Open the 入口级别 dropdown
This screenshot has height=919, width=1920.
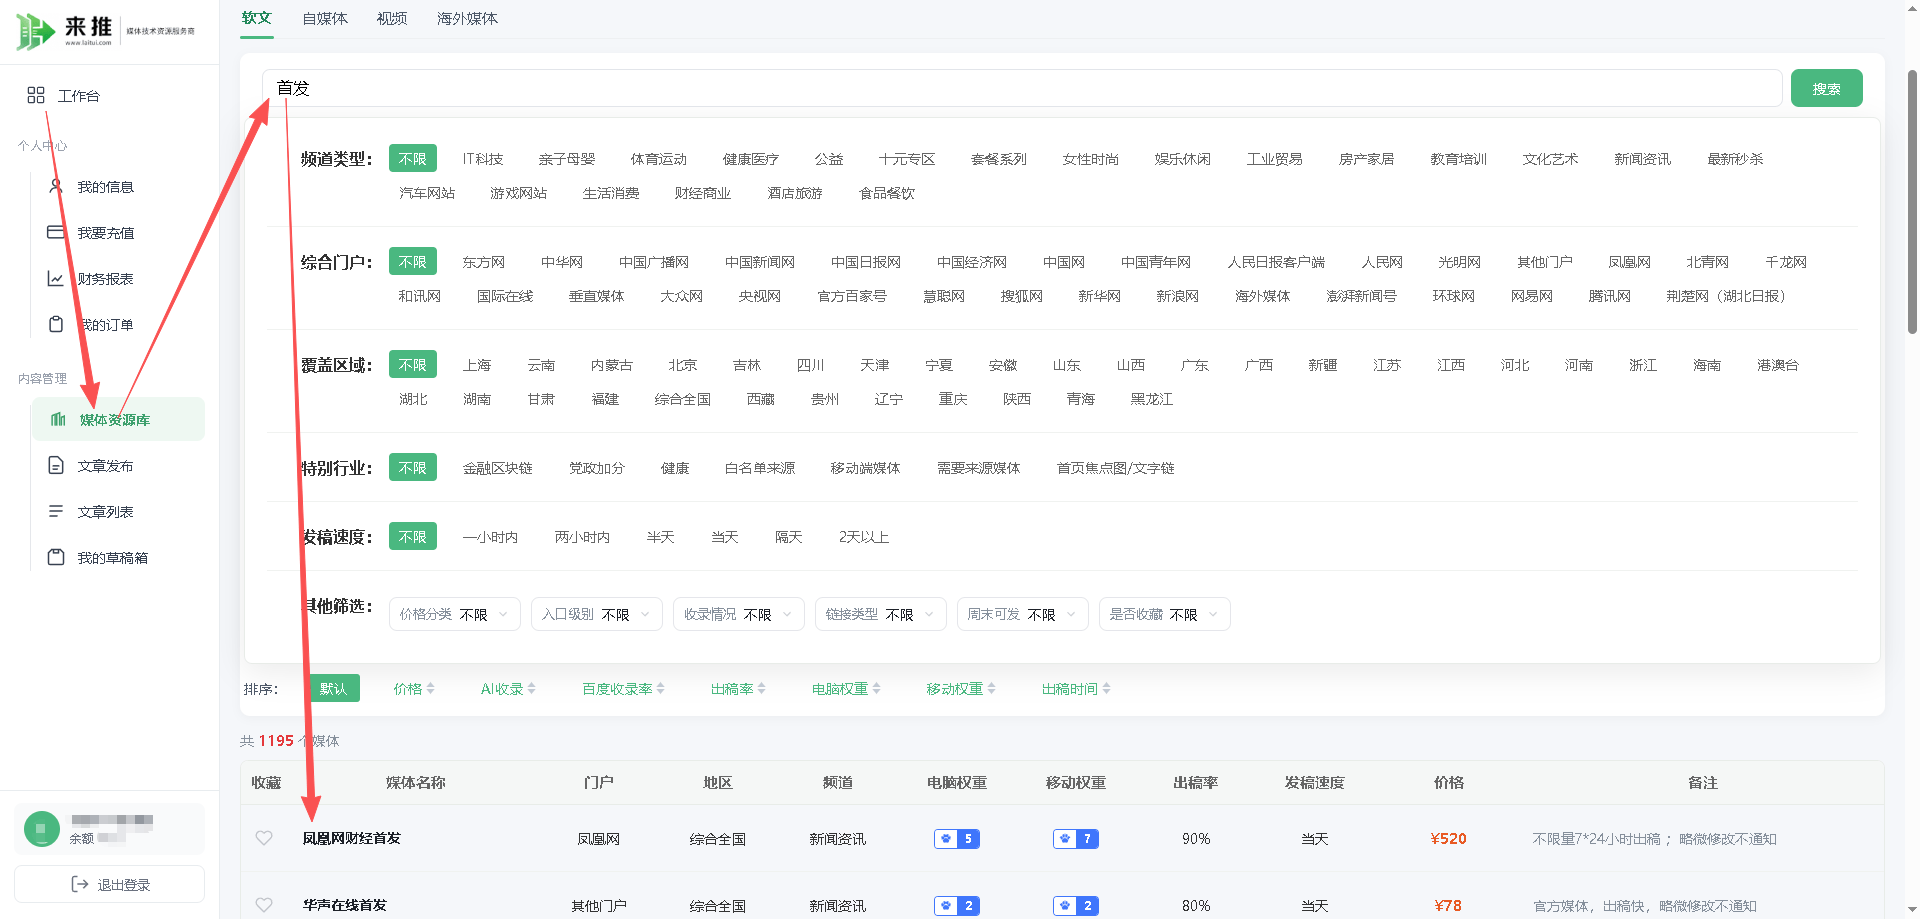pyautogui.click(x=597, y=614)
